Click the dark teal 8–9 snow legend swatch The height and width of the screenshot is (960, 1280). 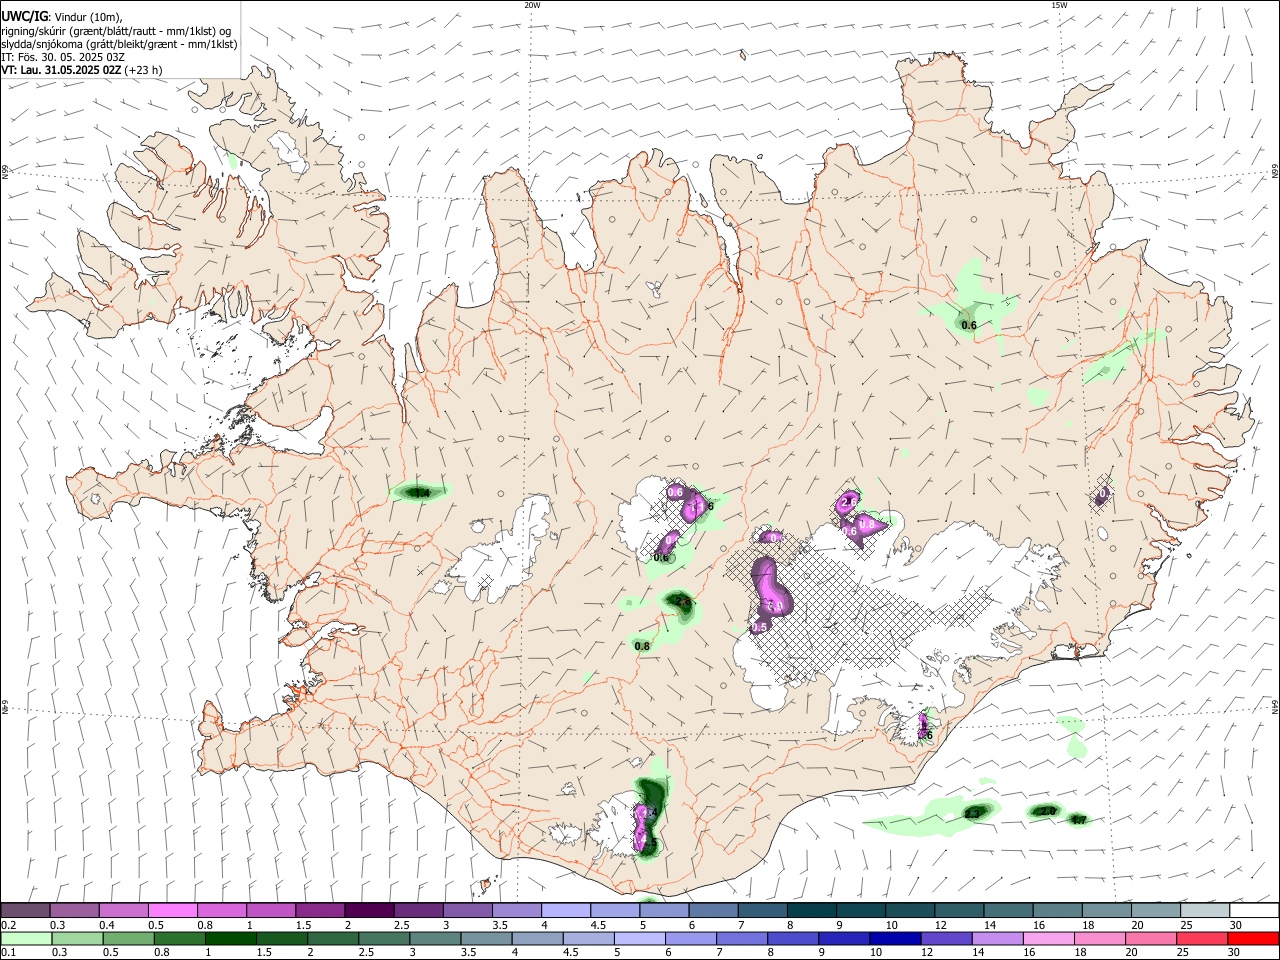pyautogui.click(x=811, y=911)
